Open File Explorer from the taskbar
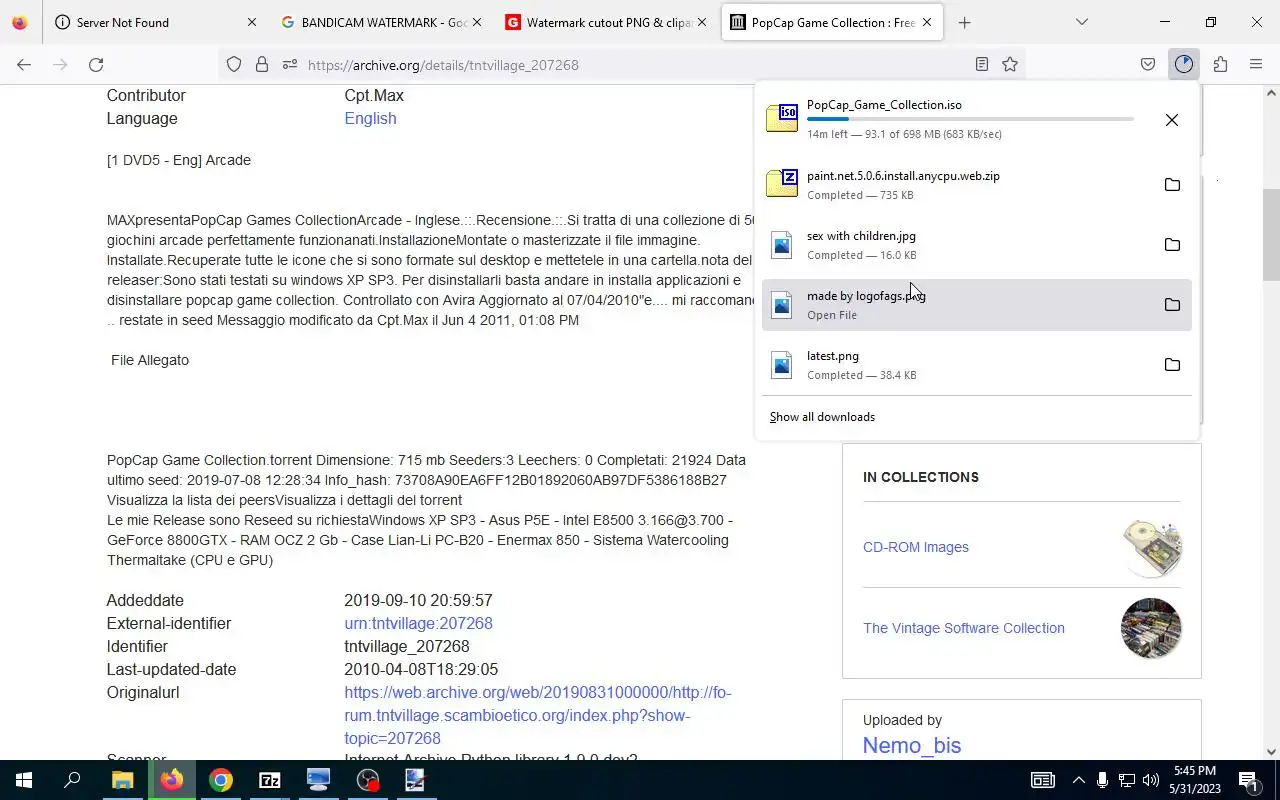 (x=122, y=780)
